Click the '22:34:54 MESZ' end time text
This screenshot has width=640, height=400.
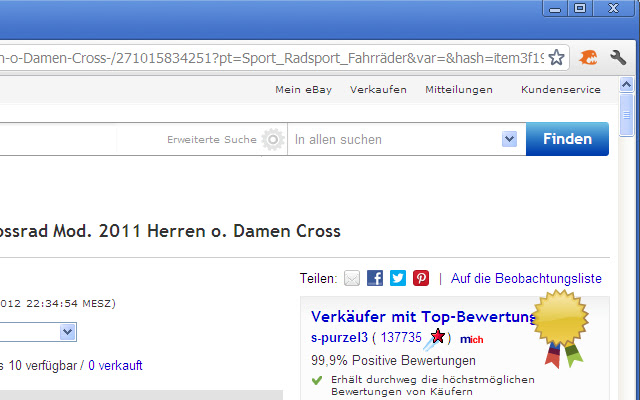tap(71, 304)
